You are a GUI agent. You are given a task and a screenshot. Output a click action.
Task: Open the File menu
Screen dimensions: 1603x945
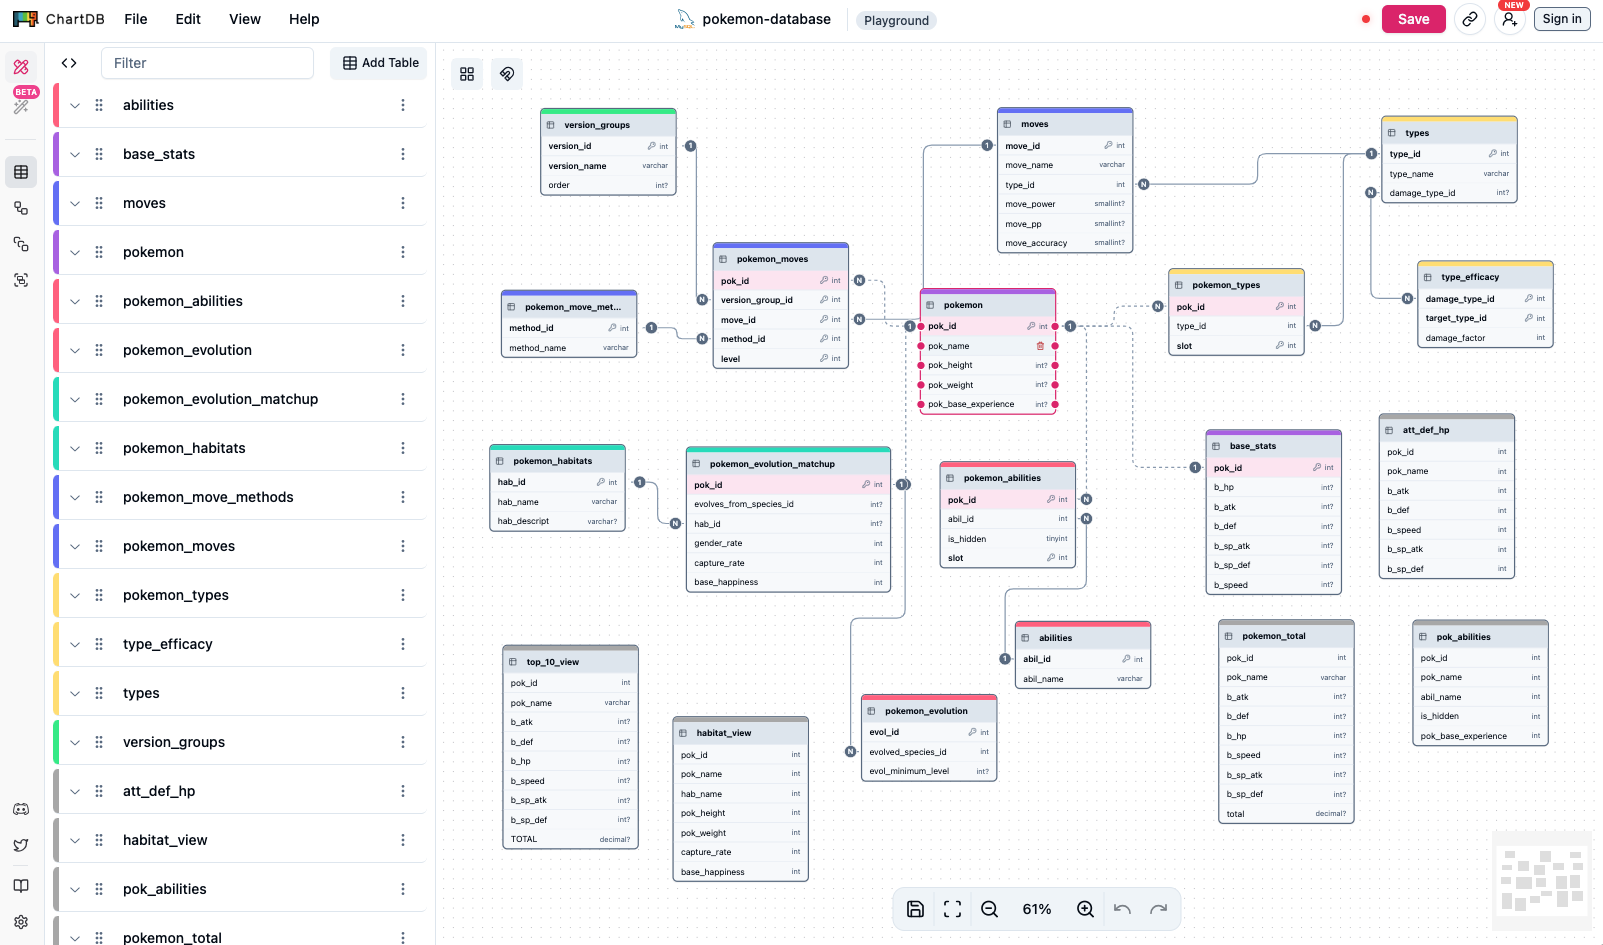[136, 19]
